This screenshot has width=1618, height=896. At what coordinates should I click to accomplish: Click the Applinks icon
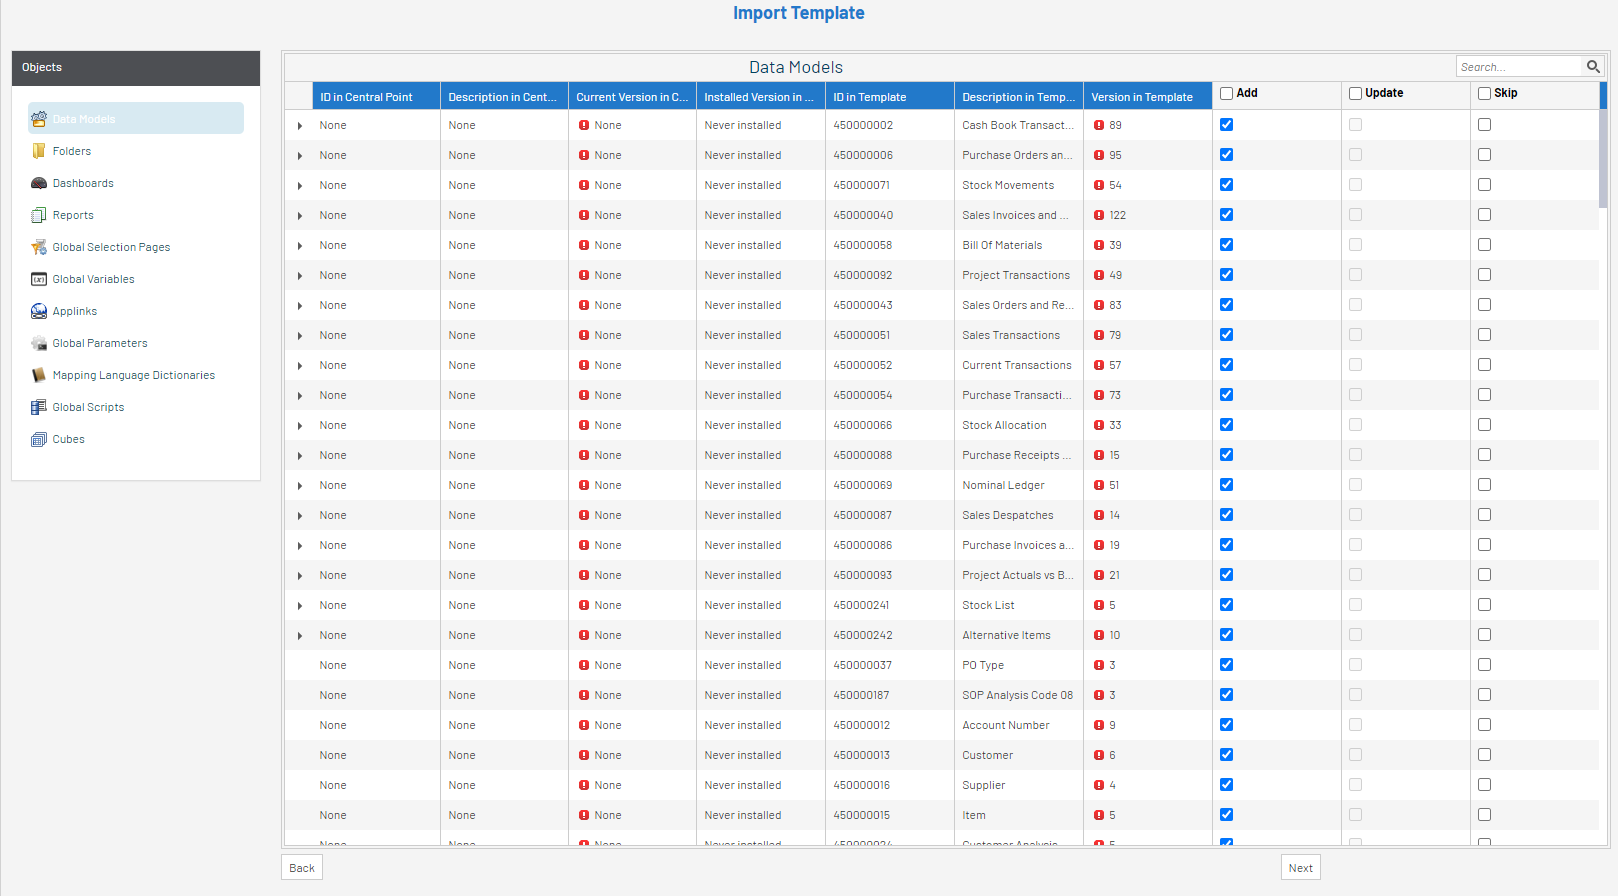pyautogui.click(x=39, y=311)
